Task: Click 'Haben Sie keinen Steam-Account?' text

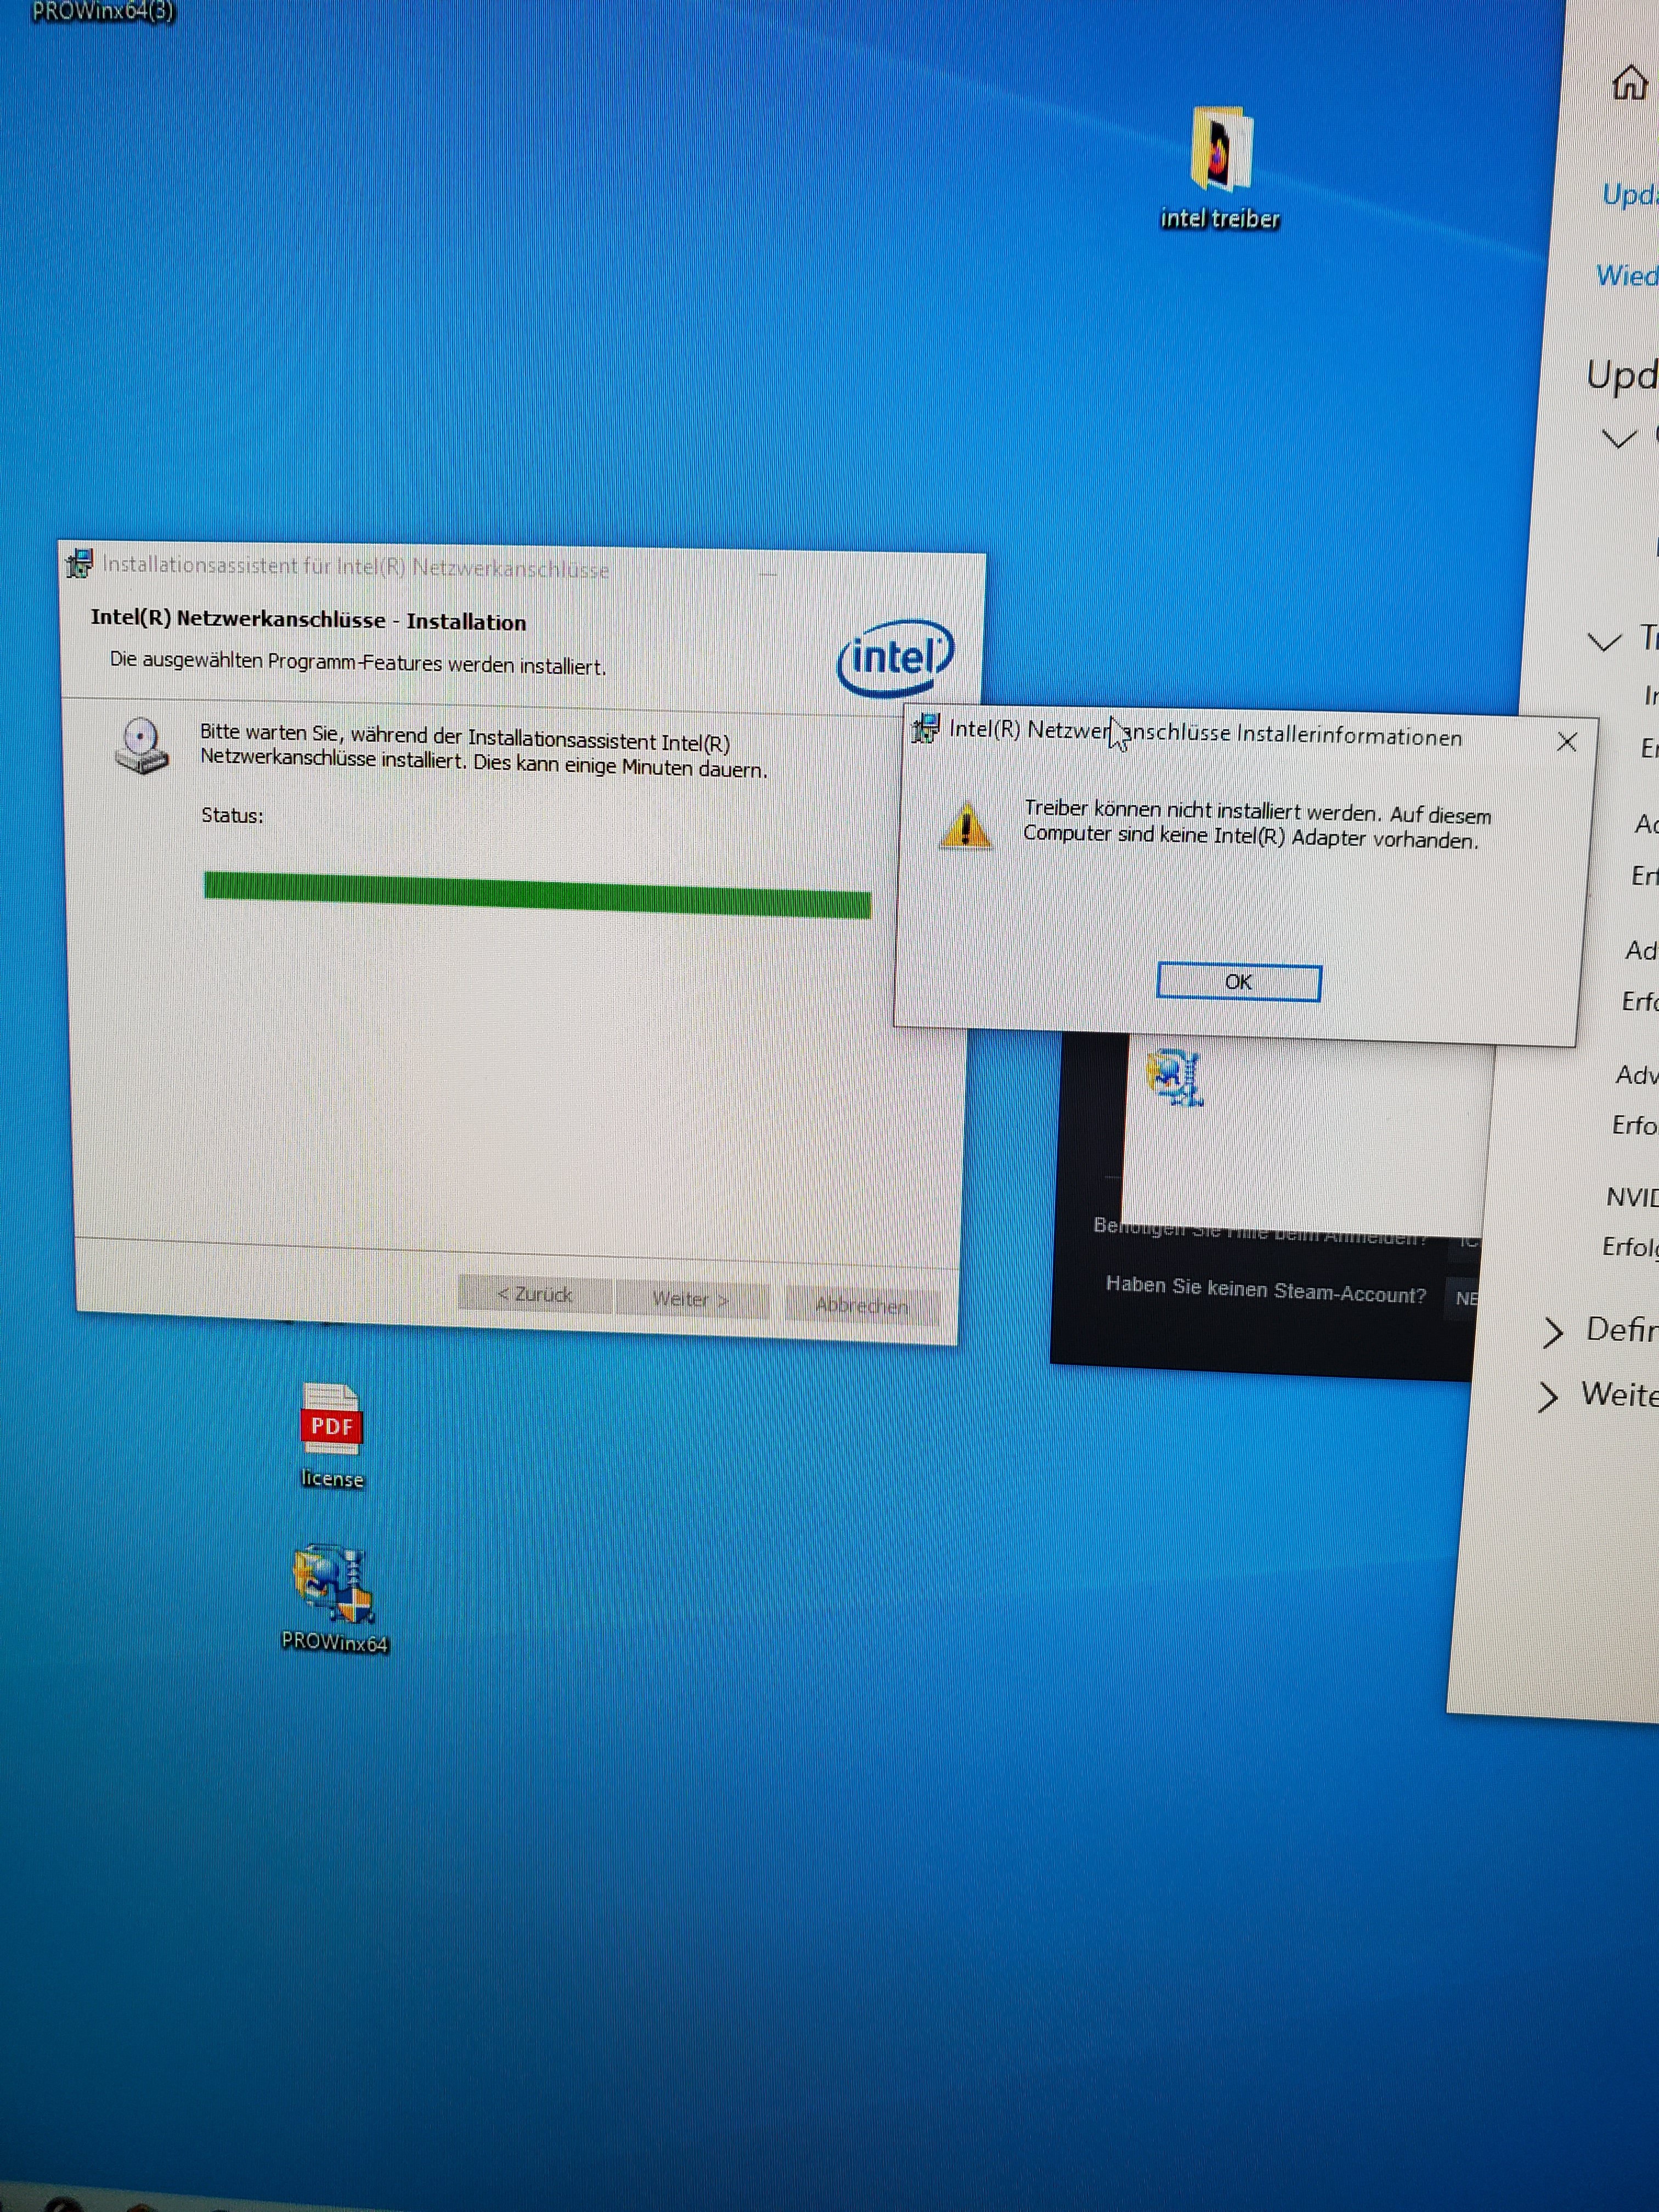Action: tap(1265, 1289)
